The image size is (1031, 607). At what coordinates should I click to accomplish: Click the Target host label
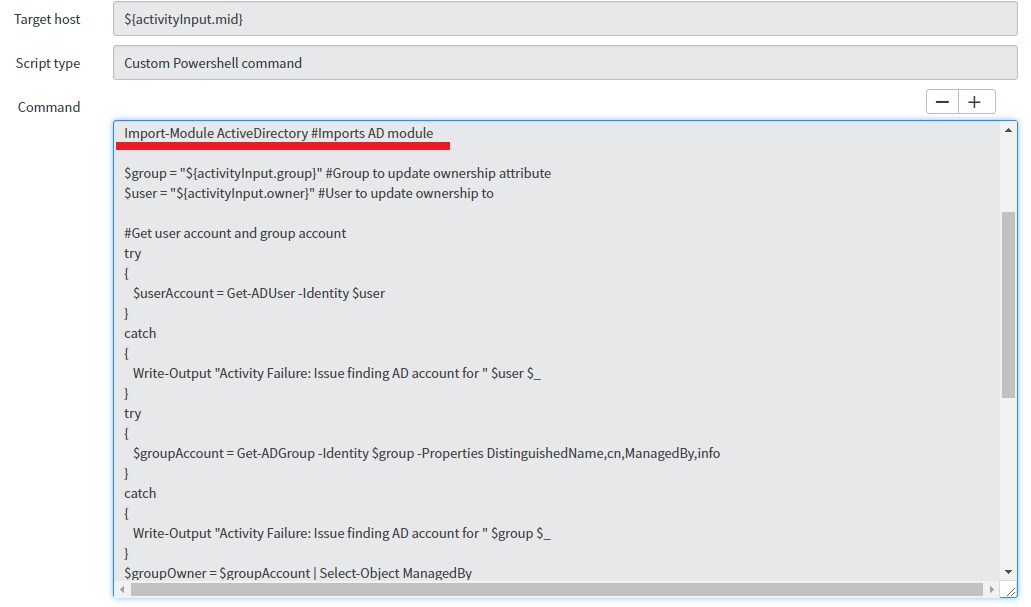tap(47, 19)
